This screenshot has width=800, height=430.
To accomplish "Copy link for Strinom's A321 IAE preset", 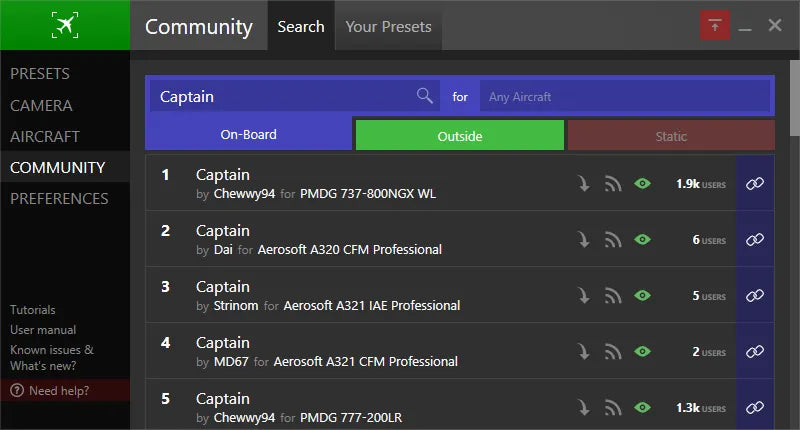I will 755,295.
